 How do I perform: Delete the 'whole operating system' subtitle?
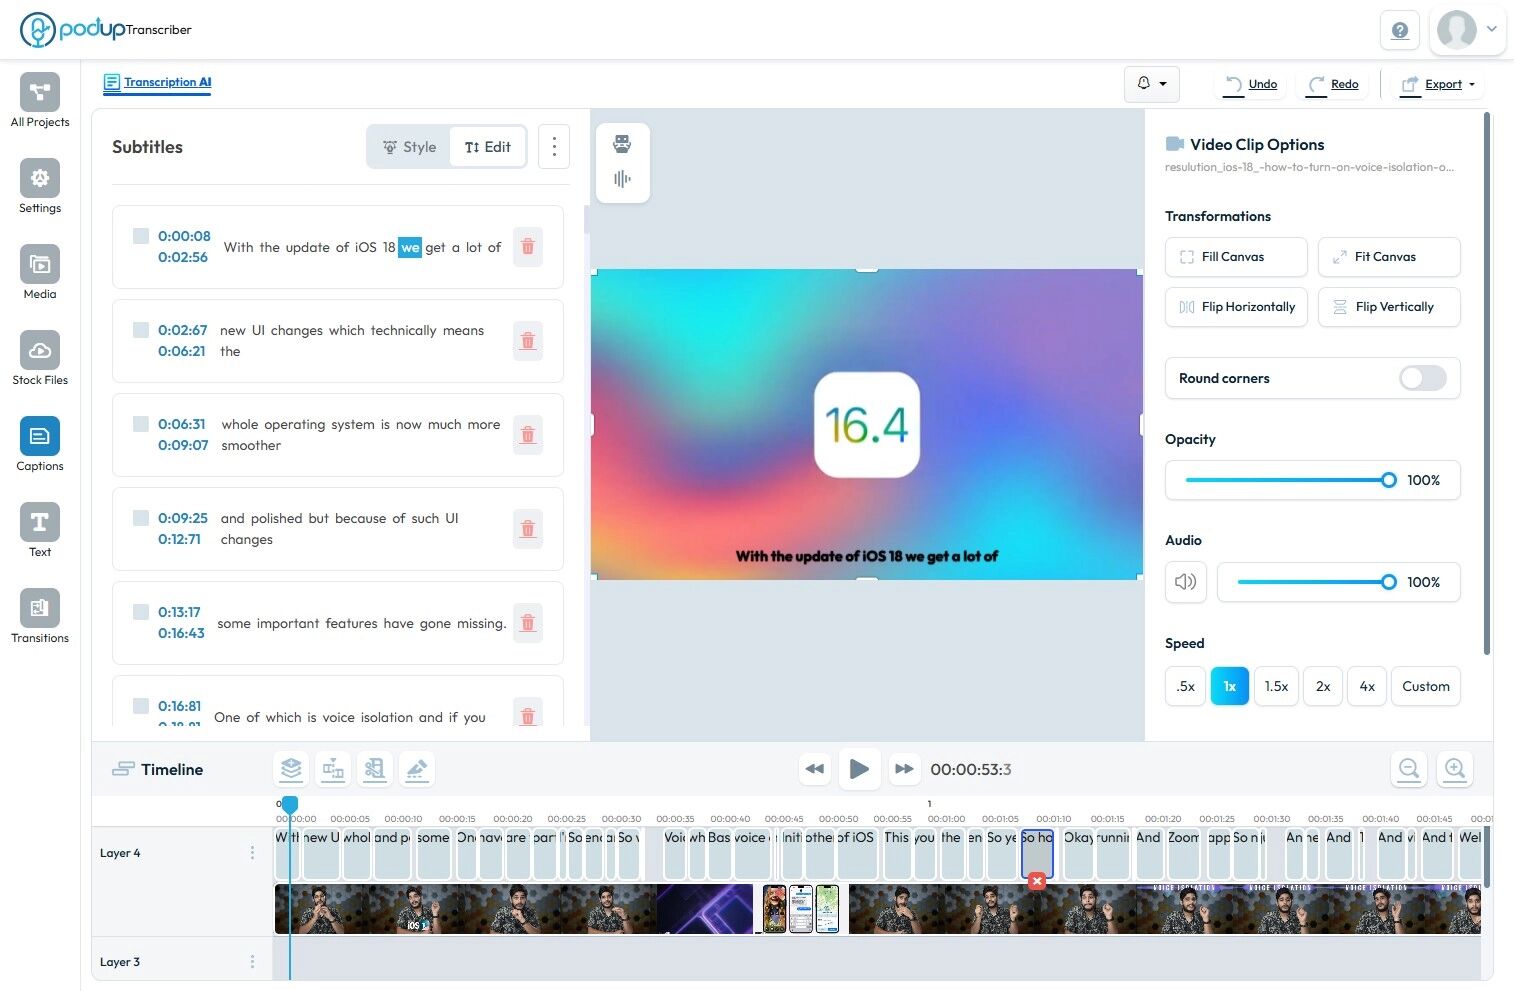(528, 435)
